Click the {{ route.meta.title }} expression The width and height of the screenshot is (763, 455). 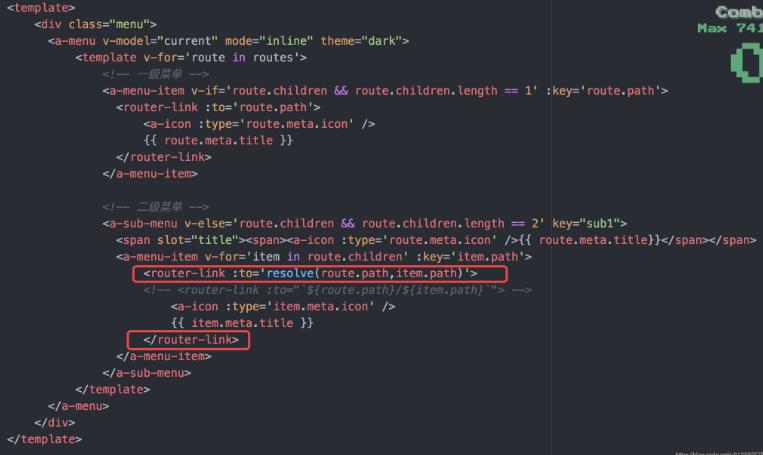click(218, 140)
